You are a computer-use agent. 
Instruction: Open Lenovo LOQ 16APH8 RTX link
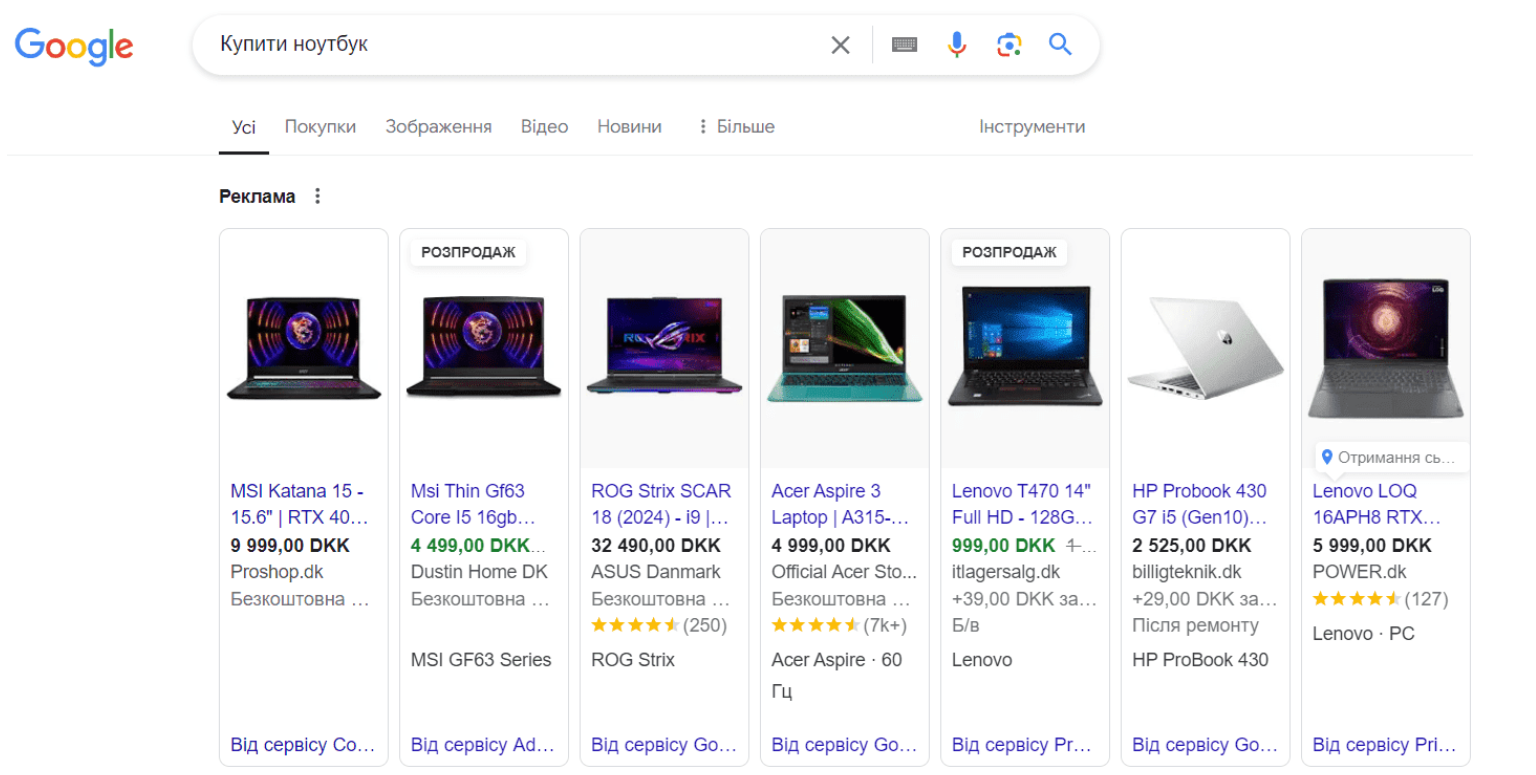pos(1377,504)
